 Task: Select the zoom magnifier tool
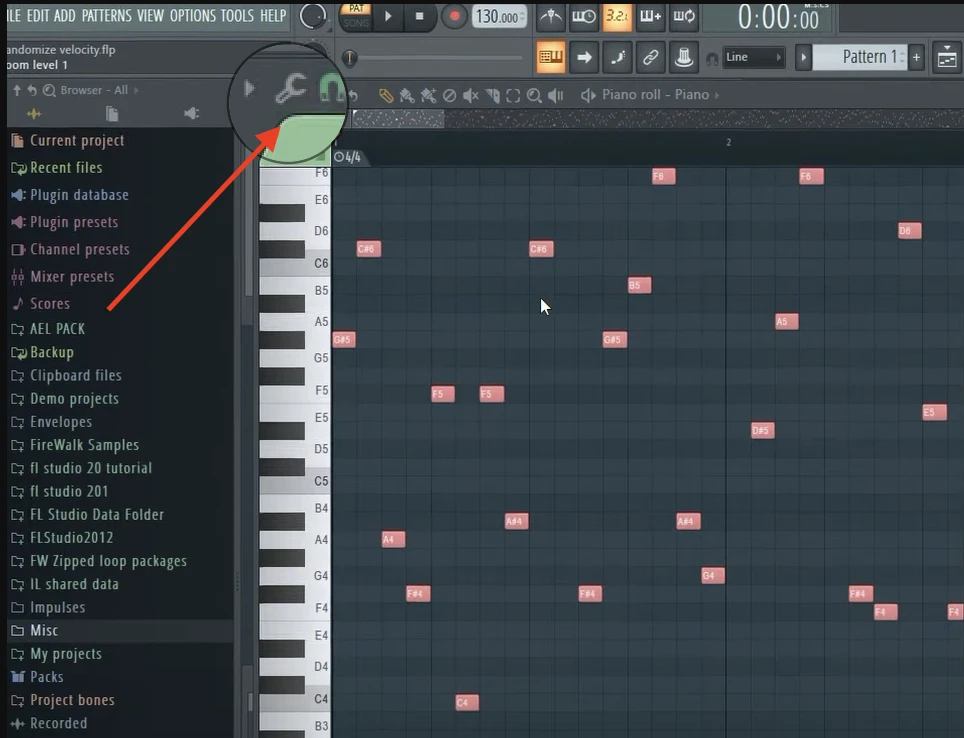[534, 96]
